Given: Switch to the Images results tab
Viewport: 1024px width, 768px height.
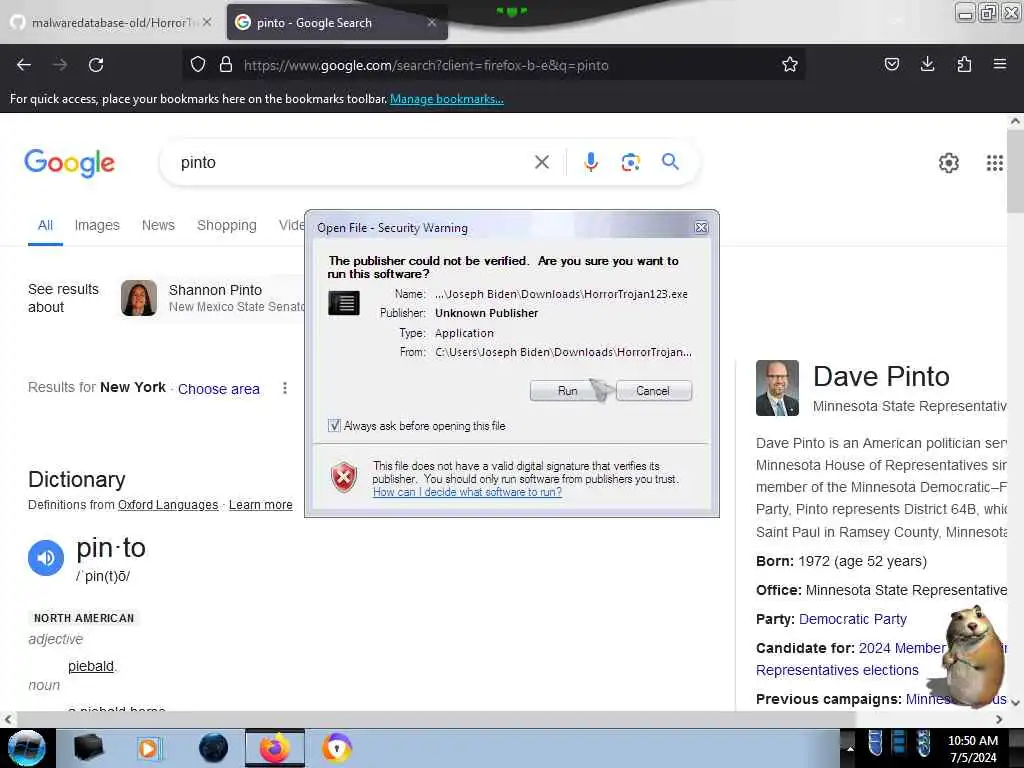Looking at the screenshot, I should [97, 225].
